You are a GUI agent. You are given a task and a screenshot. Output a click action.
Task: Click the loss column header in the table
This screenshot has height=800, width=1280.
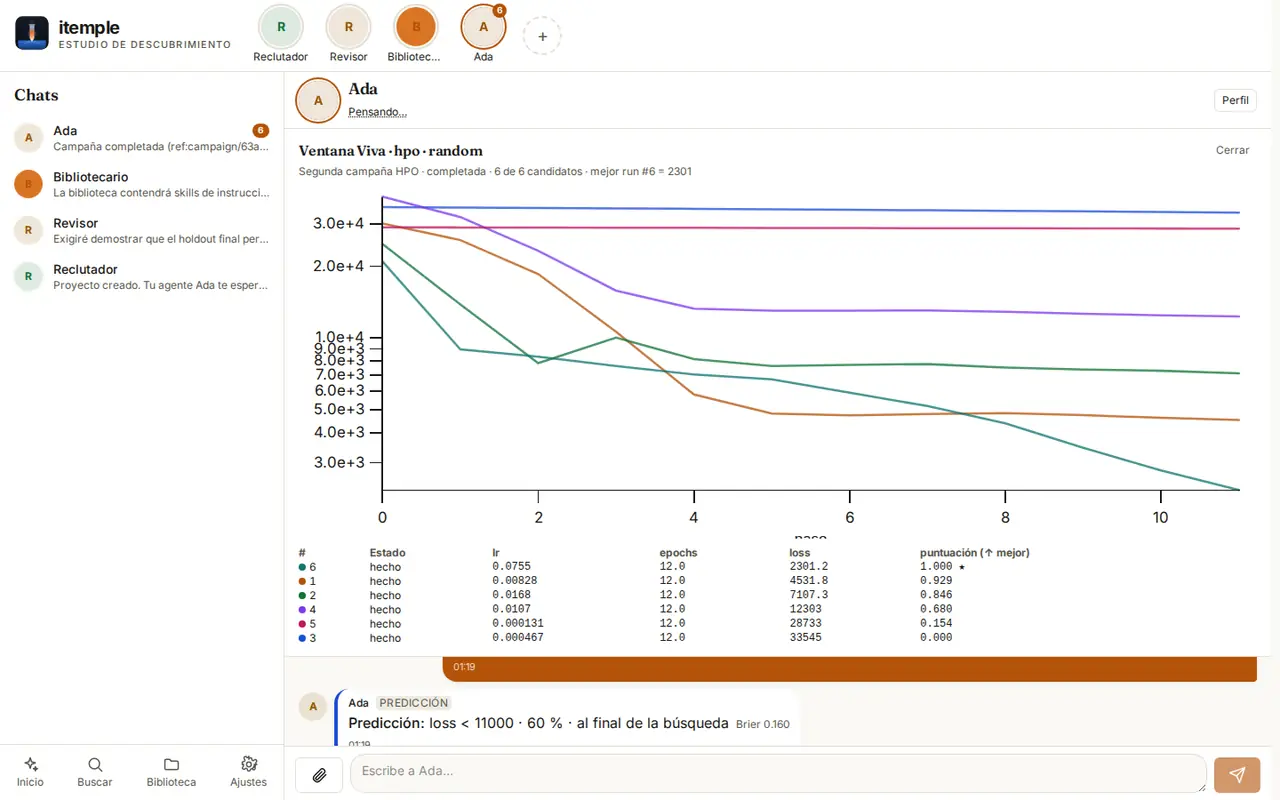[799, 553]
